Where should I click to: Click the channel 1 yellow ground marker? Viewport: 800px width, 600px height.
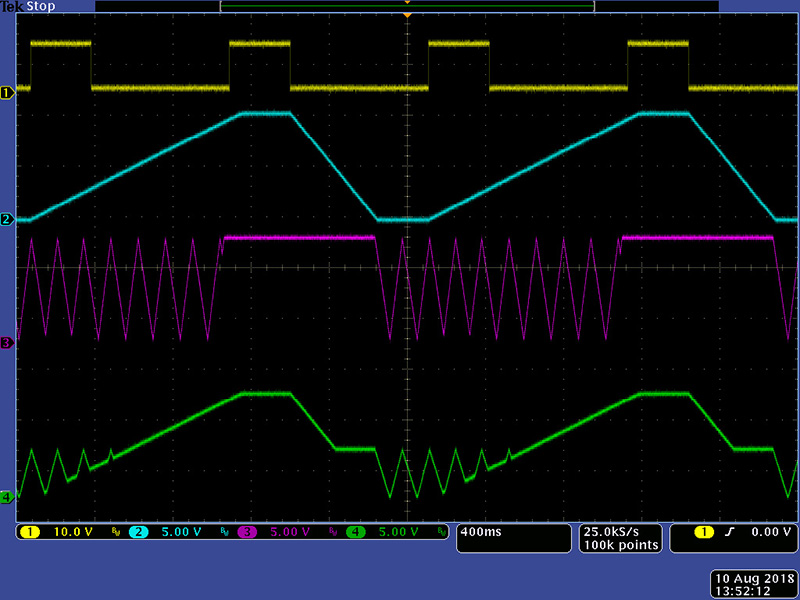pos(7,92)
